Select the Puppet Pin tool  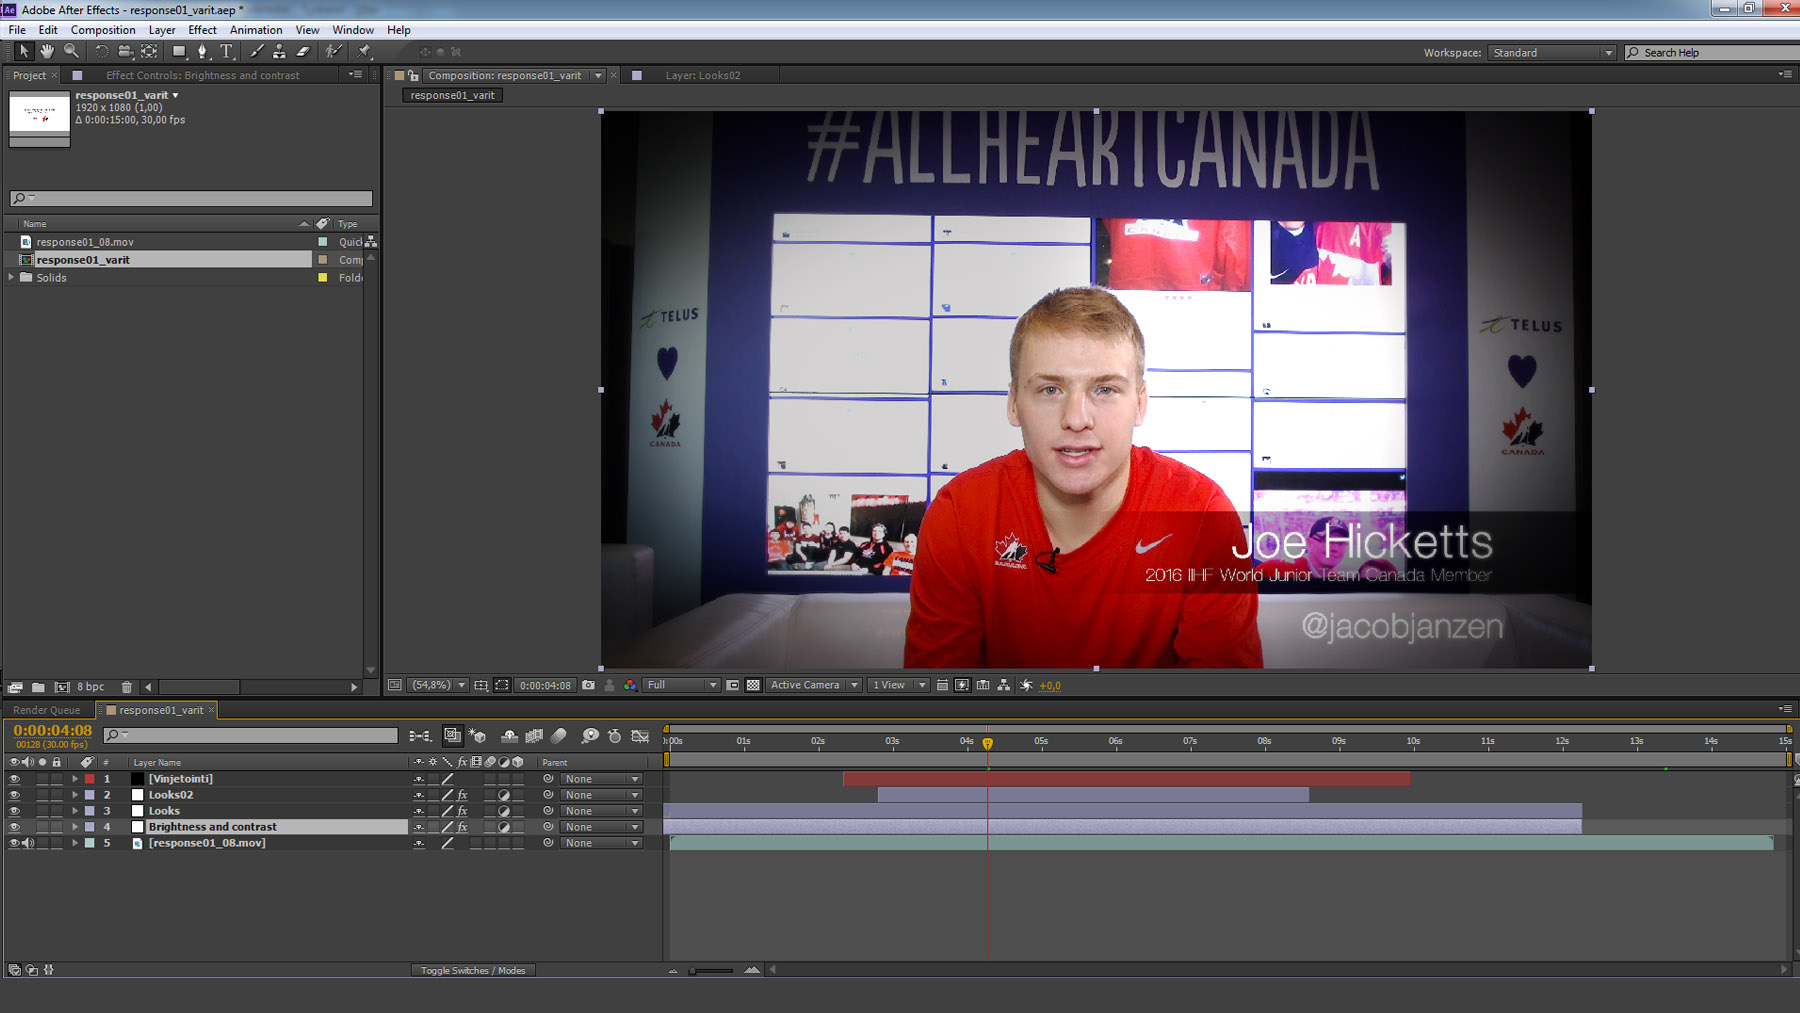pyautogui.click(x=364, y=51)
